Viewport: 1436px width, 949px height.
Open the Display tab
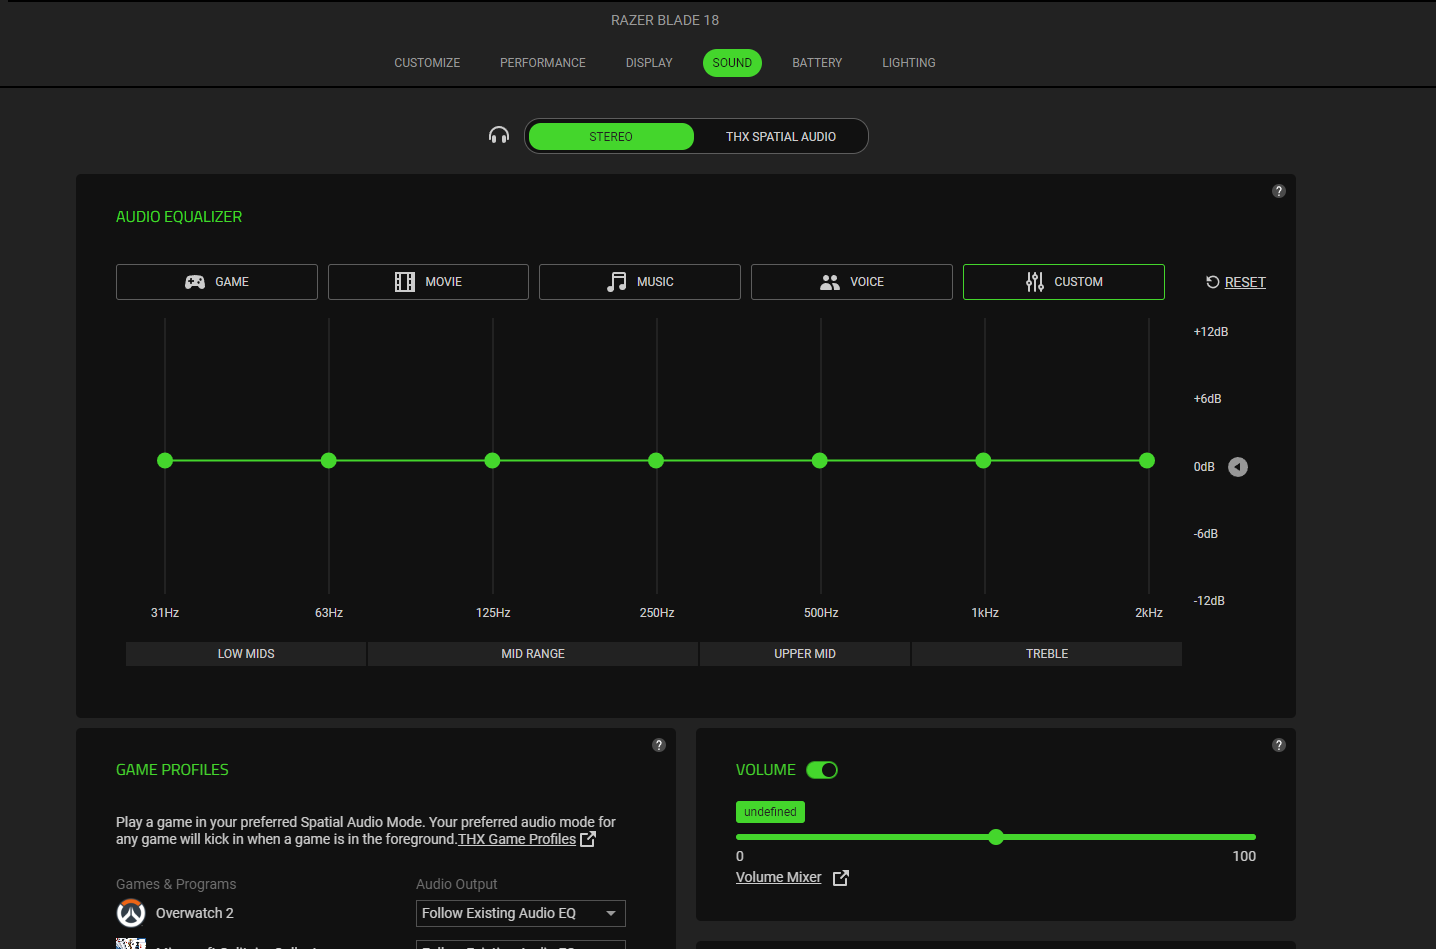[649, 63]
